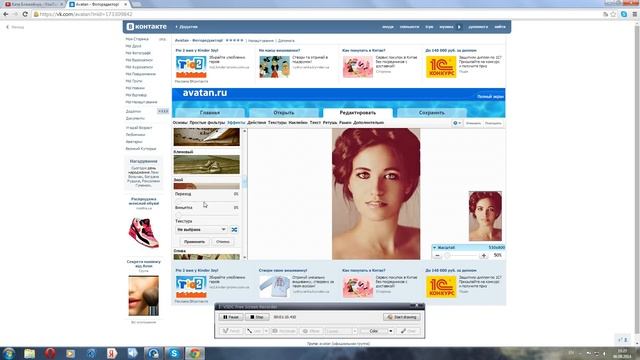Open the Текстуры section
Screen dimensions: 640x360
point(277,122)
